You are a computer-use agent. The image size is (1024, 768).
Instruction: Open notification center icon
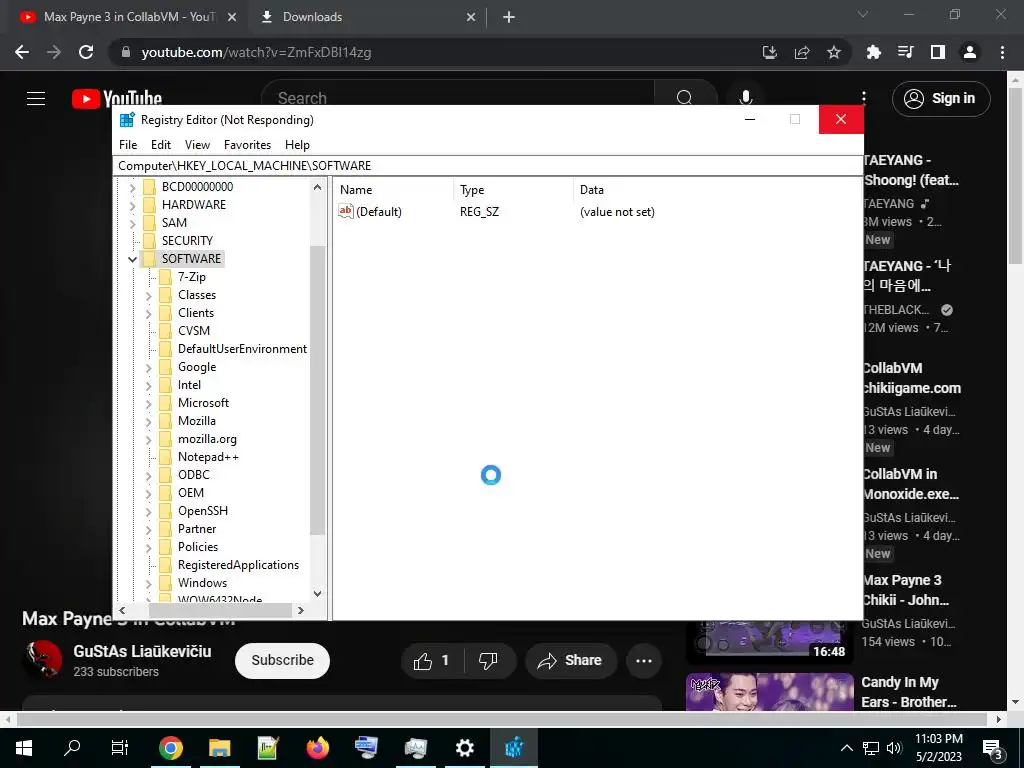(x=993, y=749)
